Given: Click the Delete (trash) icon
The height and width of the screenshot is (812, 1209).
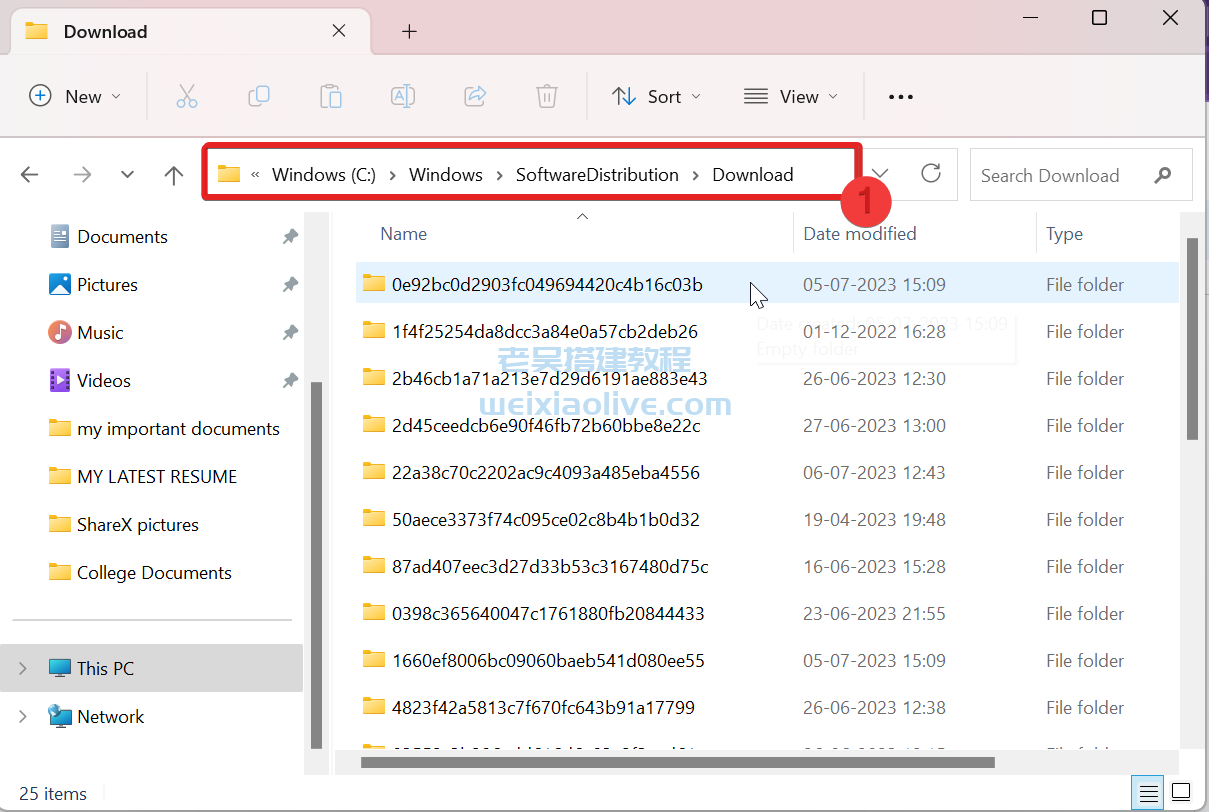Looking at the screenshot, I should [546, 96].
